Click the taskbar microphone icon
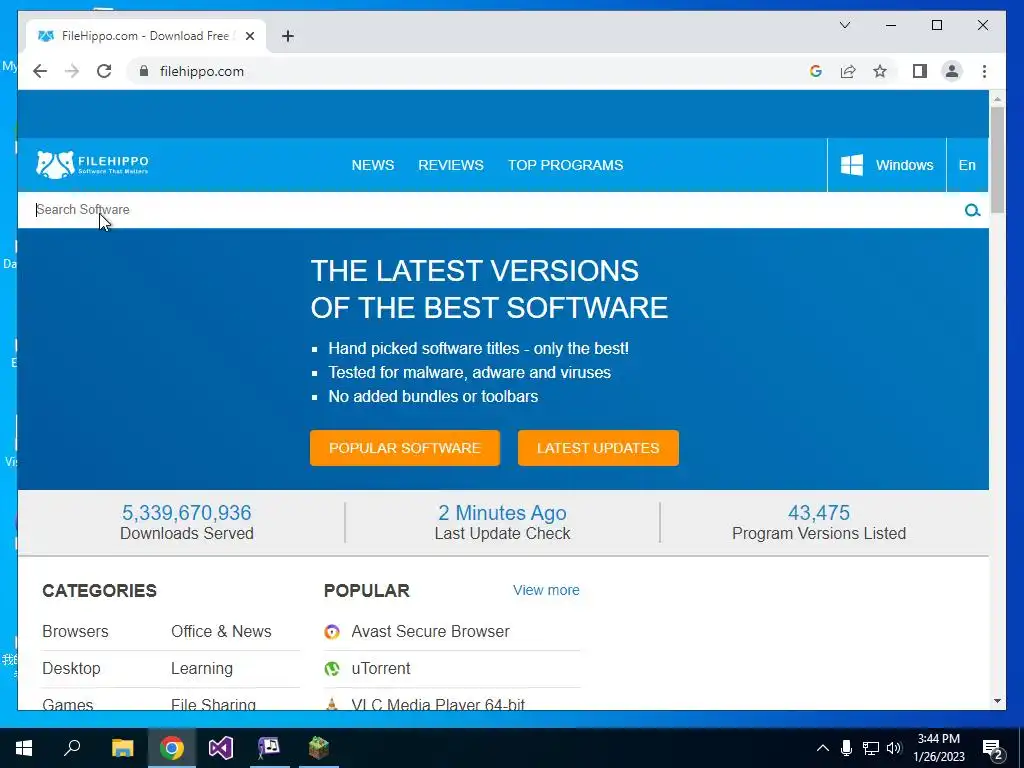The width and height of the screenshot is (1024, 768). coord(846,748)
